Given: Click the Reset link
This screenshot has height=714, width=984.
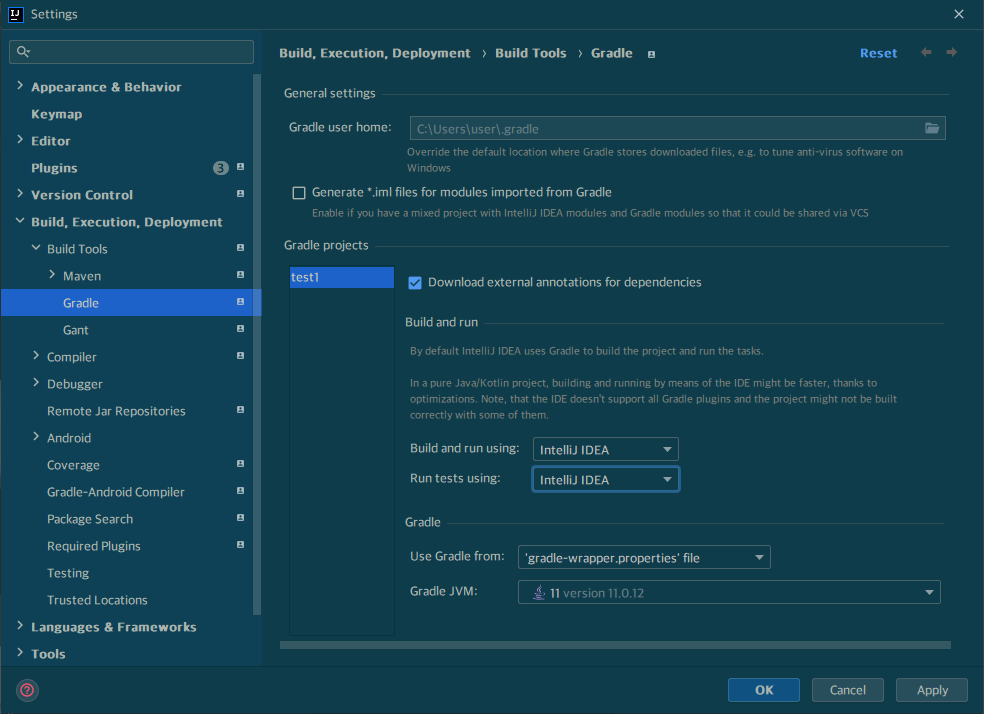Looking at the screenshot, I should 878,53.
